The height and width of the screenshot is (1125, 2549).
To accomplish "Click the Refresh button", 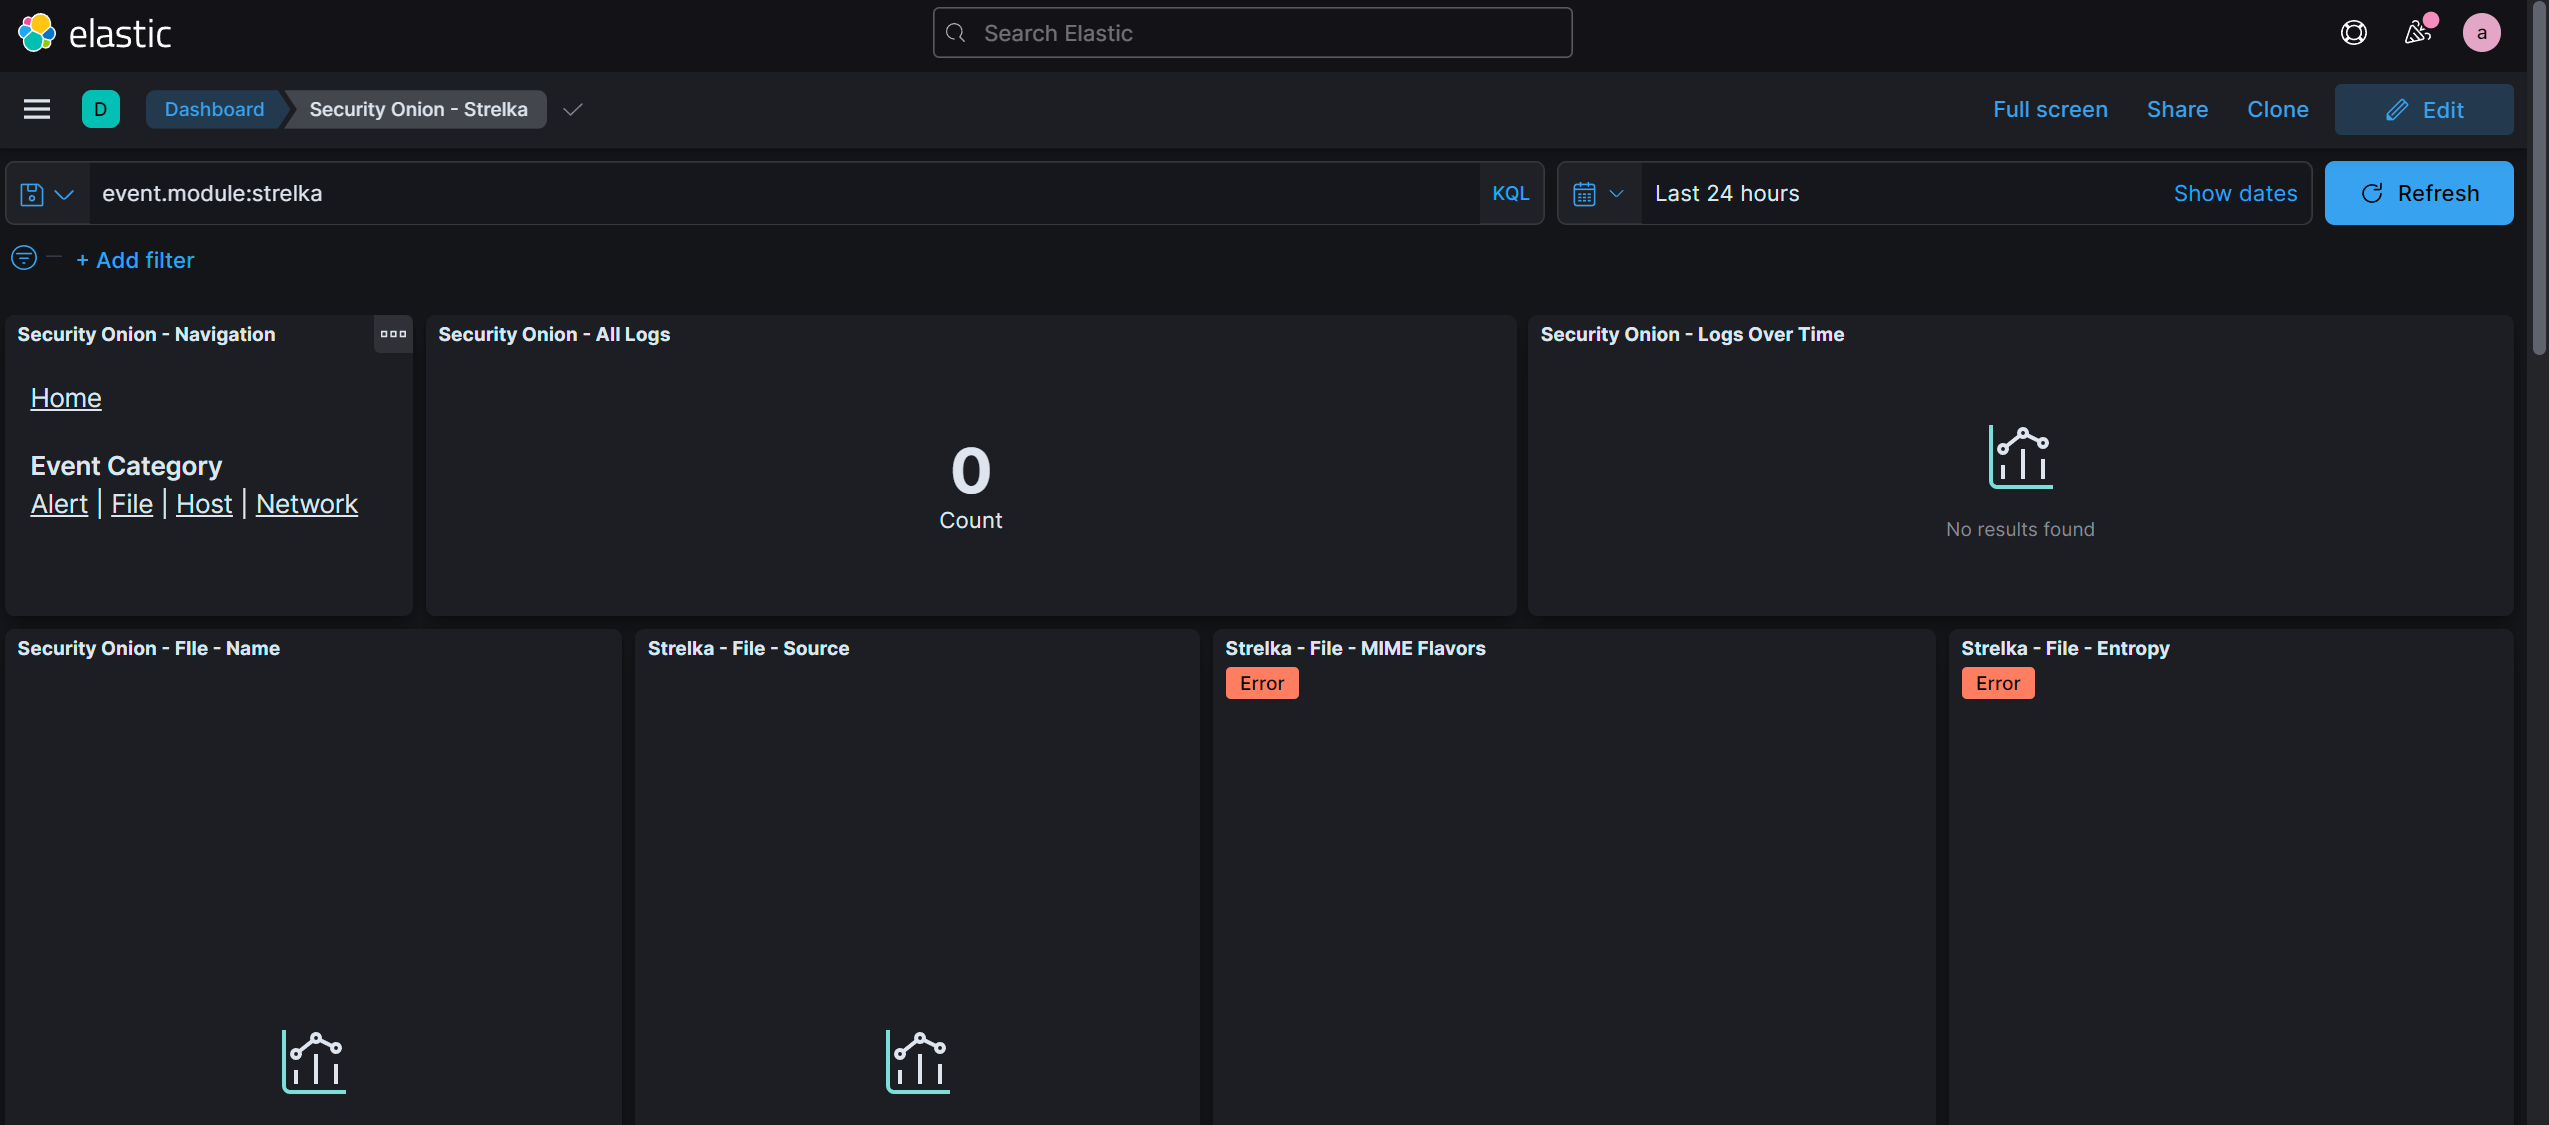I will tap(2419, 193).
